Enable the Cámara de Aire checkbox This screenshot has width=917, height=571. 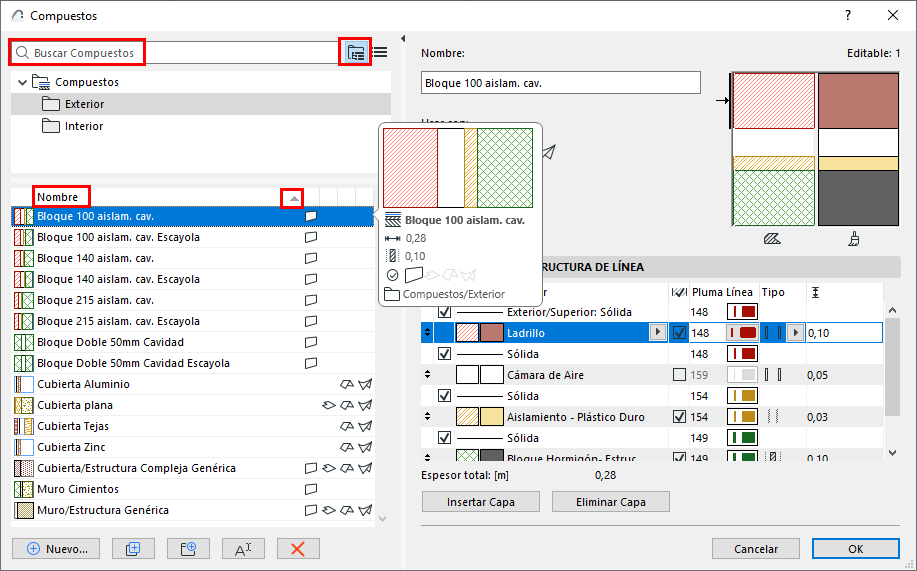click(679, 374)
